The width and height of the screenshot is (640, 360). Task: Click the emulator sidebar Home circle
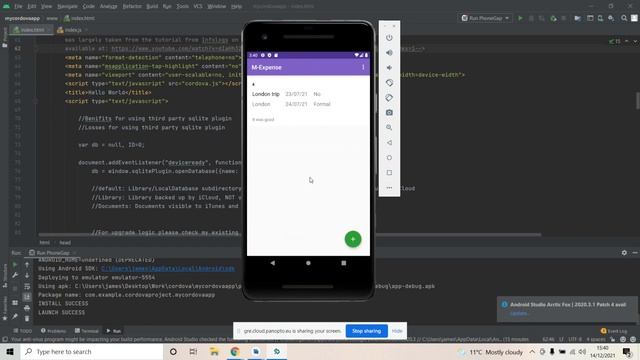pos(389,158)
